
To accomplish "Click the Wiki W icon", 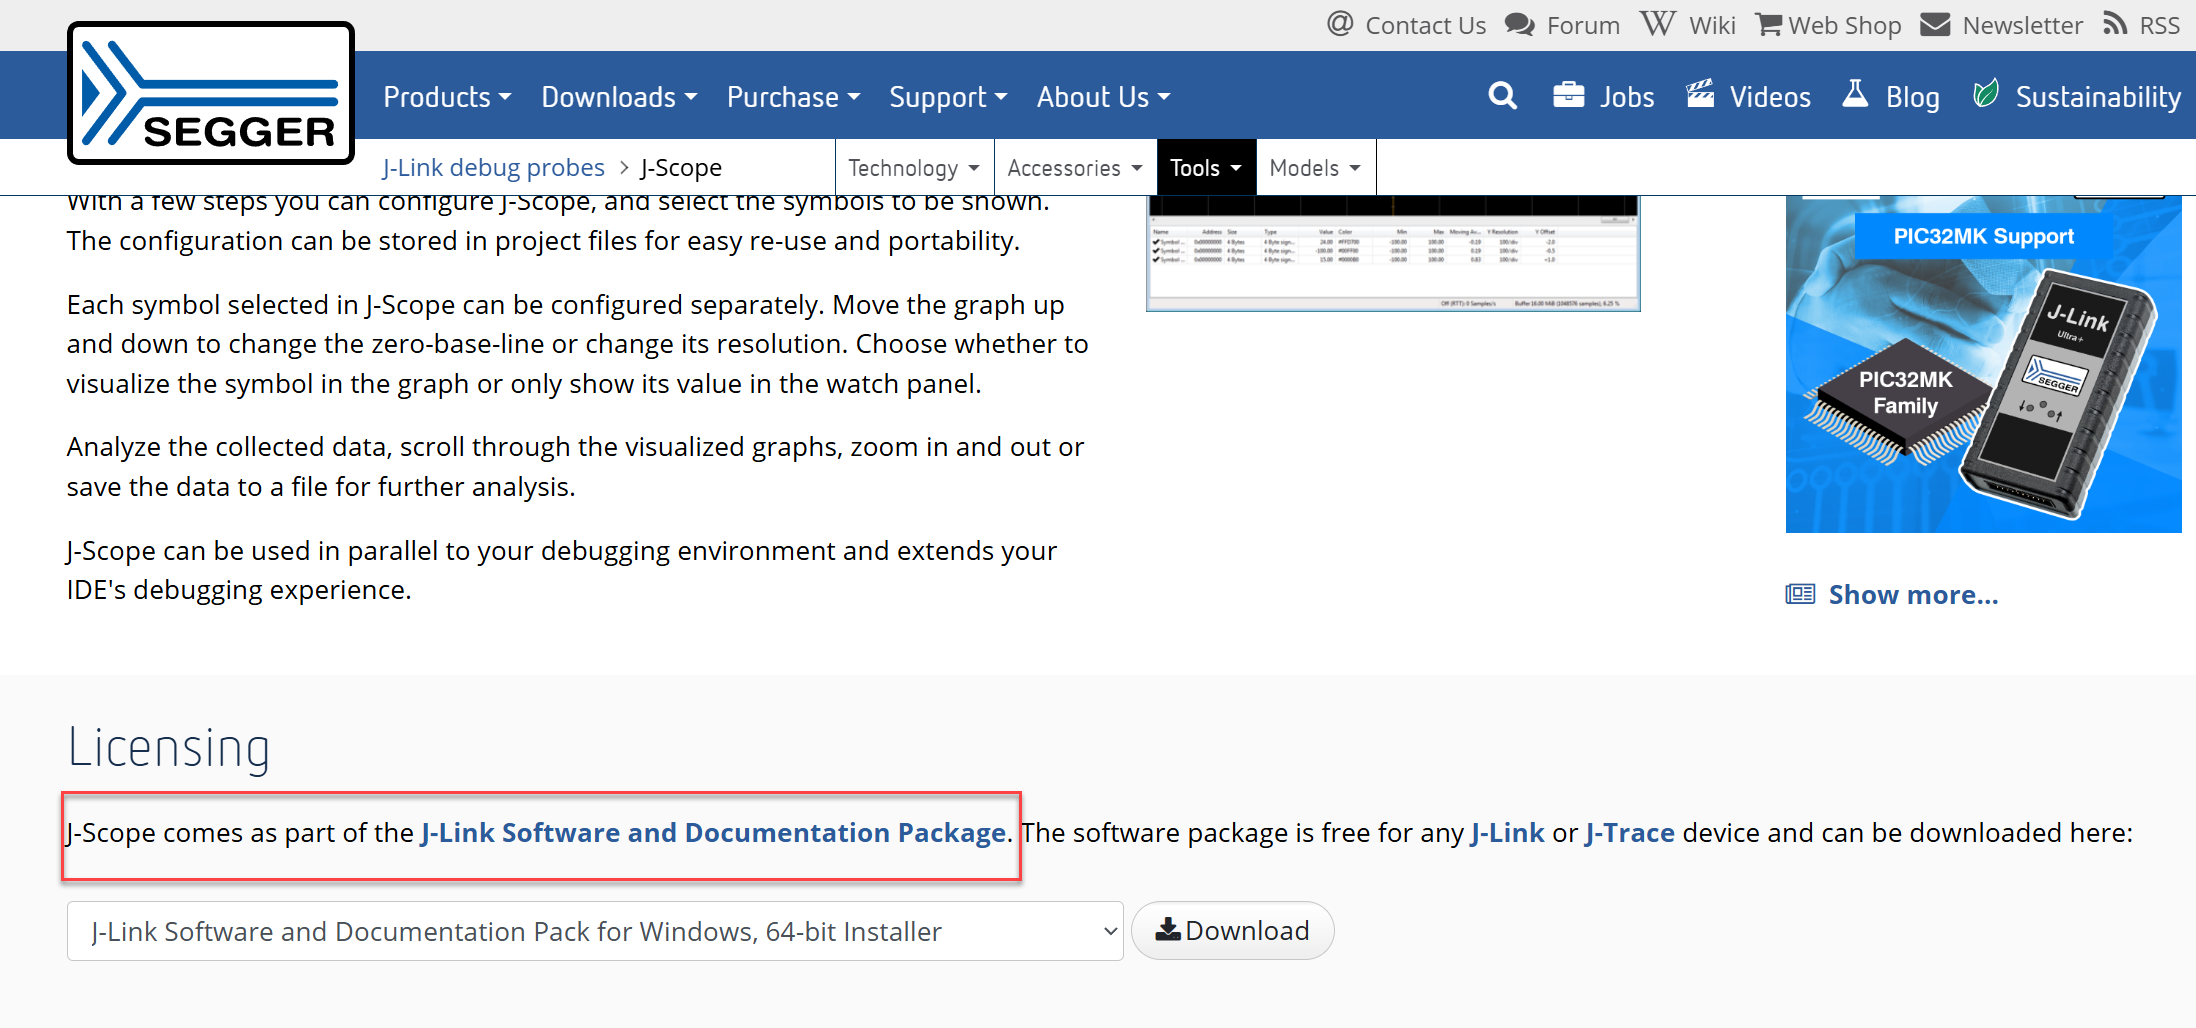I will 1657,23.
